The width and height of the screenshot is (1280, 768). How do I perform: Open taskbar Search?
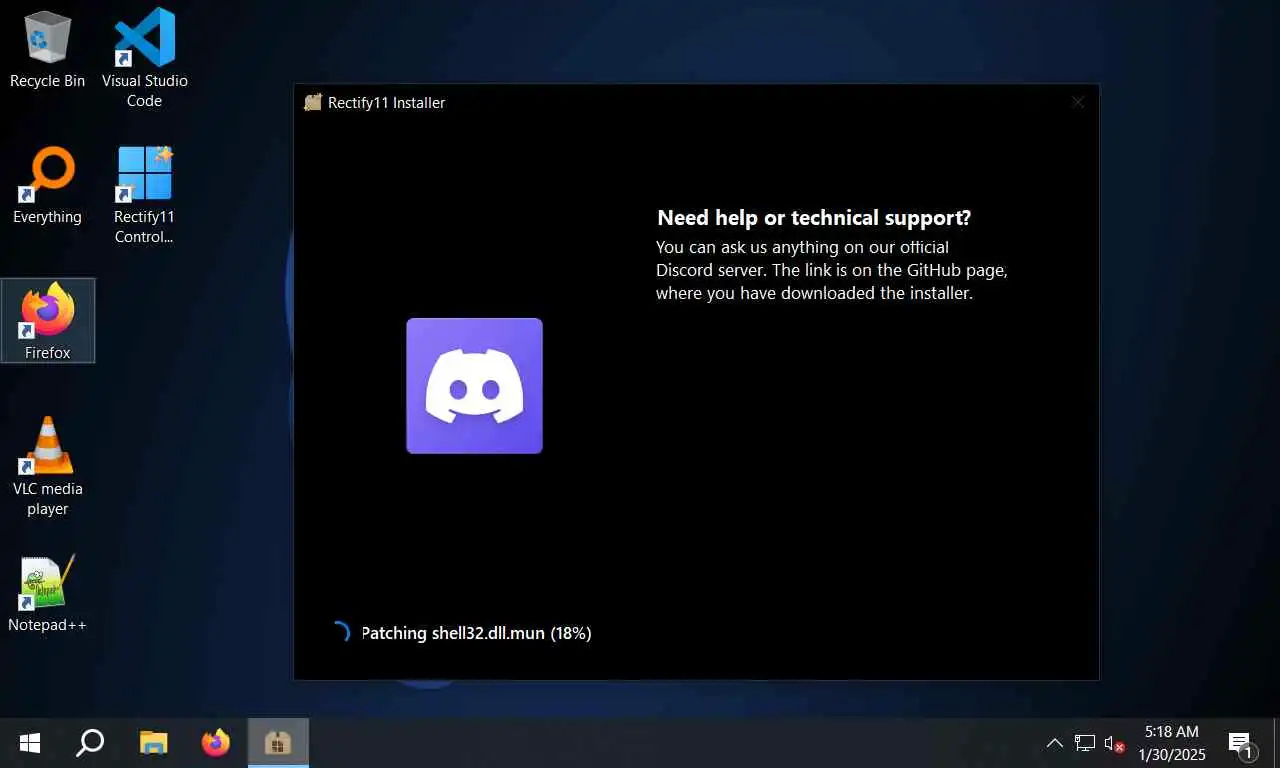[x=90, y=743]
